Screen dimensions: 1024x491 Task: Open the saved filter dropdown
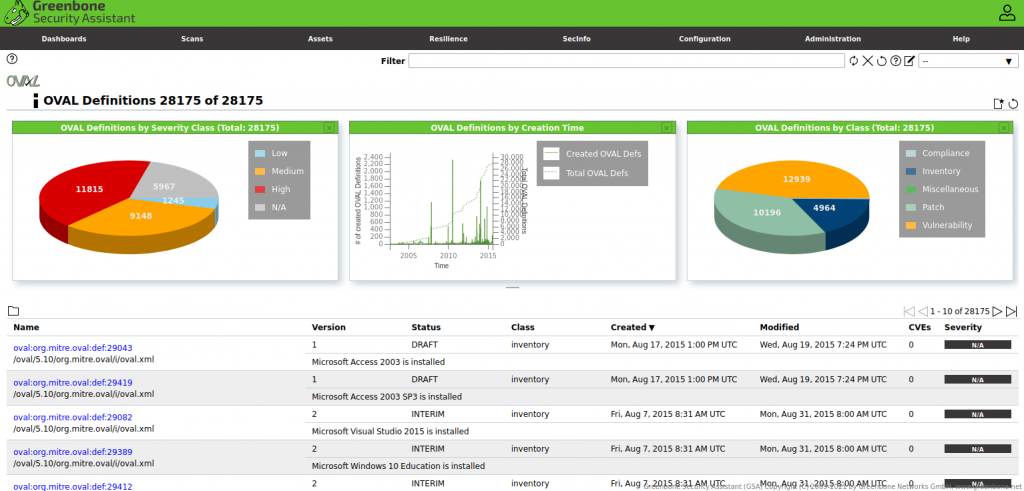(x=968, y=61)
